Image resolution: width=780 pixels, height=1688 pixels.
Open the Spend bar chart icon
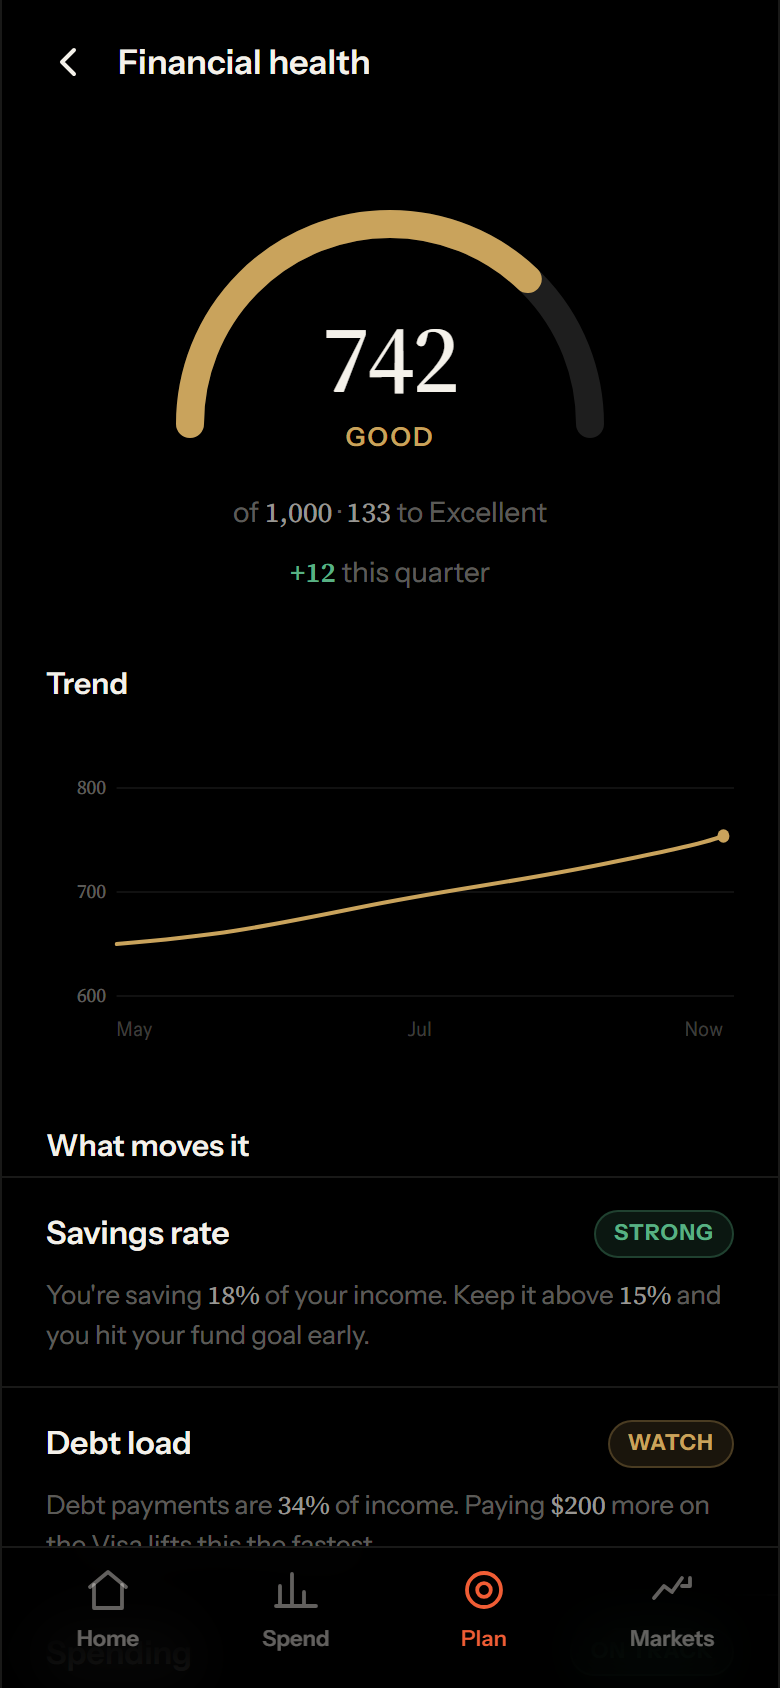coord(296,1590)
